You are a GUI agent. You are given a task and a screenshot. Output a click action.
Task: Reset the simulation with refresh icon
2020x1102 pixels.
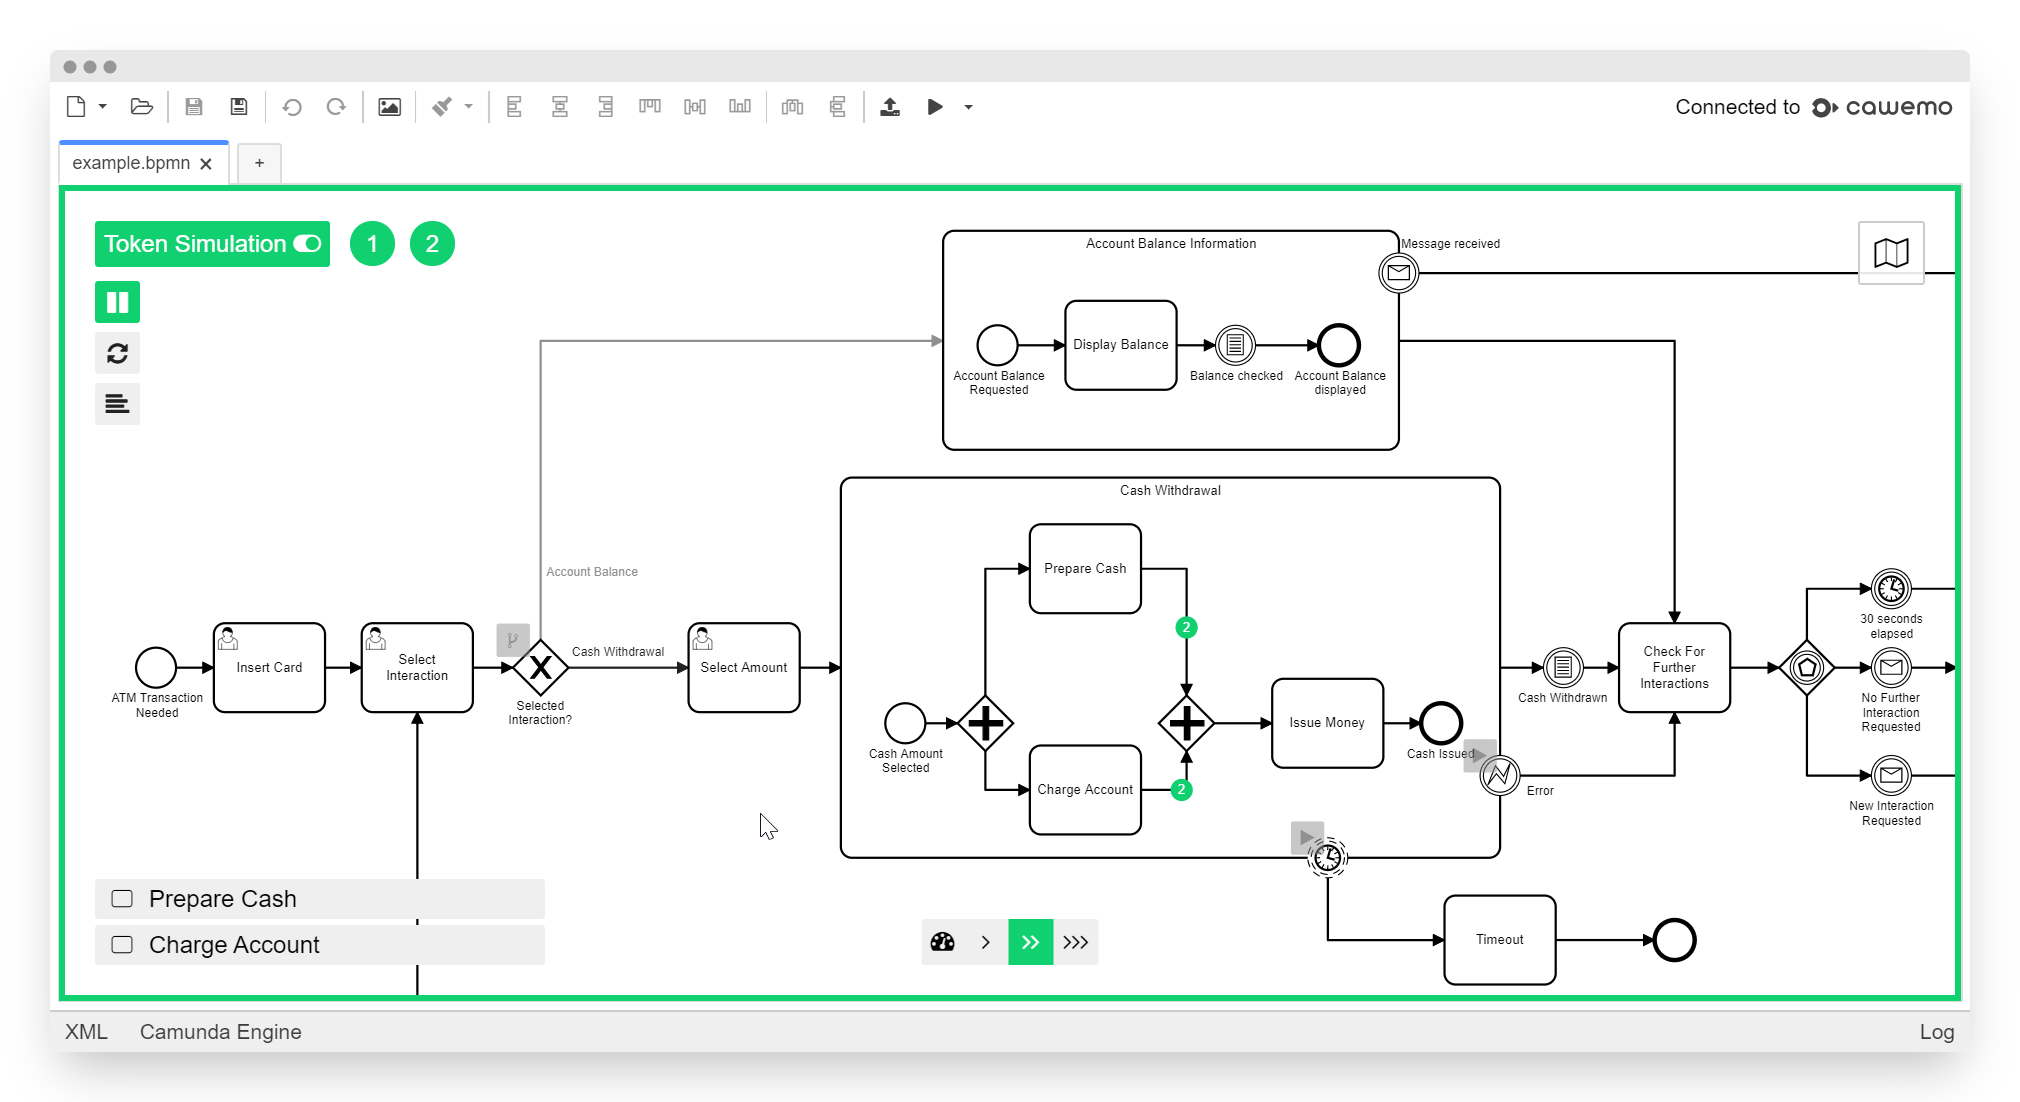click(x=117, y=353)
